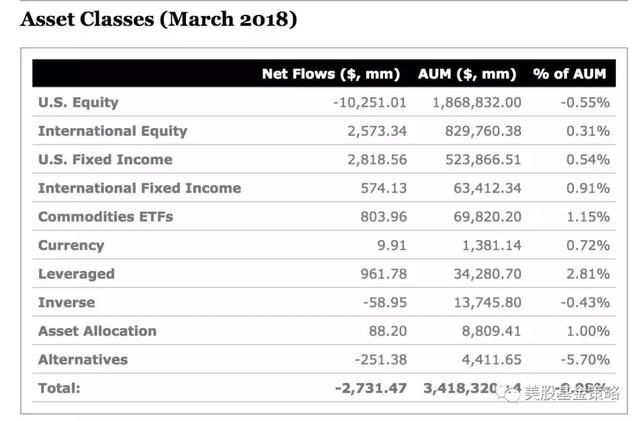Image resolution: width=640 pixels, height=421 pixels.
Task: Select the Net Flows column header
Action: click(x=330, y=74)
